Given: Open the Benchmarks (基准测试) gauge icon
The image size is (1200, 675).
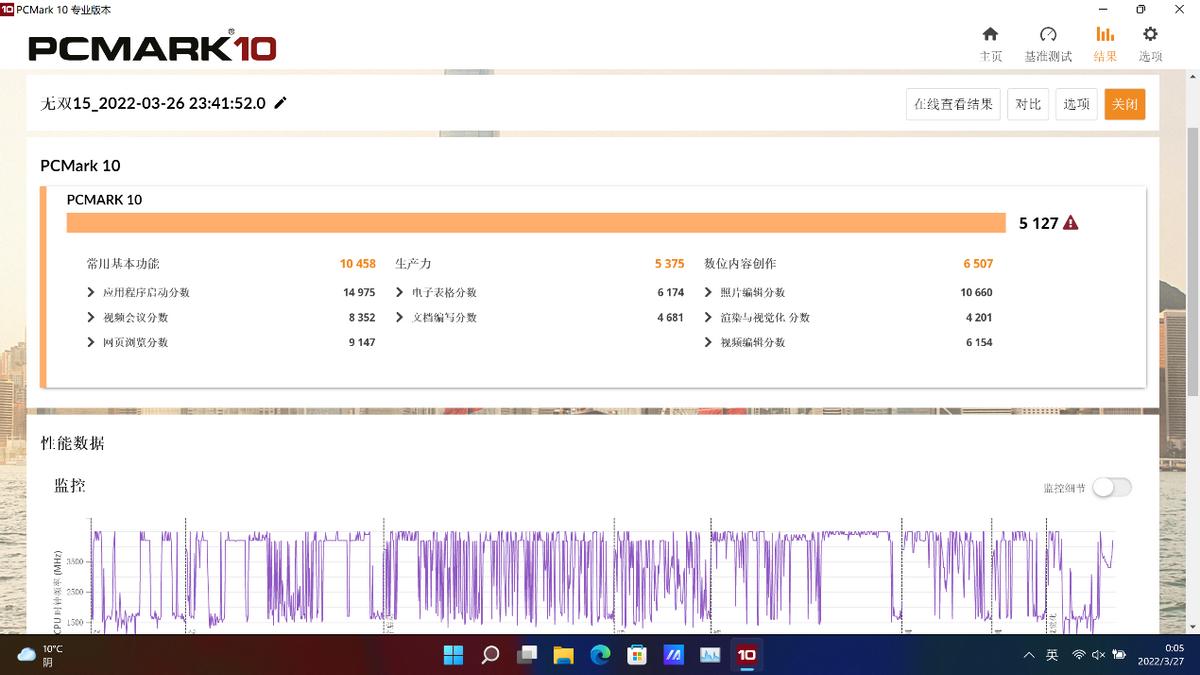Looking at the screenshot, I should 1048,34.
